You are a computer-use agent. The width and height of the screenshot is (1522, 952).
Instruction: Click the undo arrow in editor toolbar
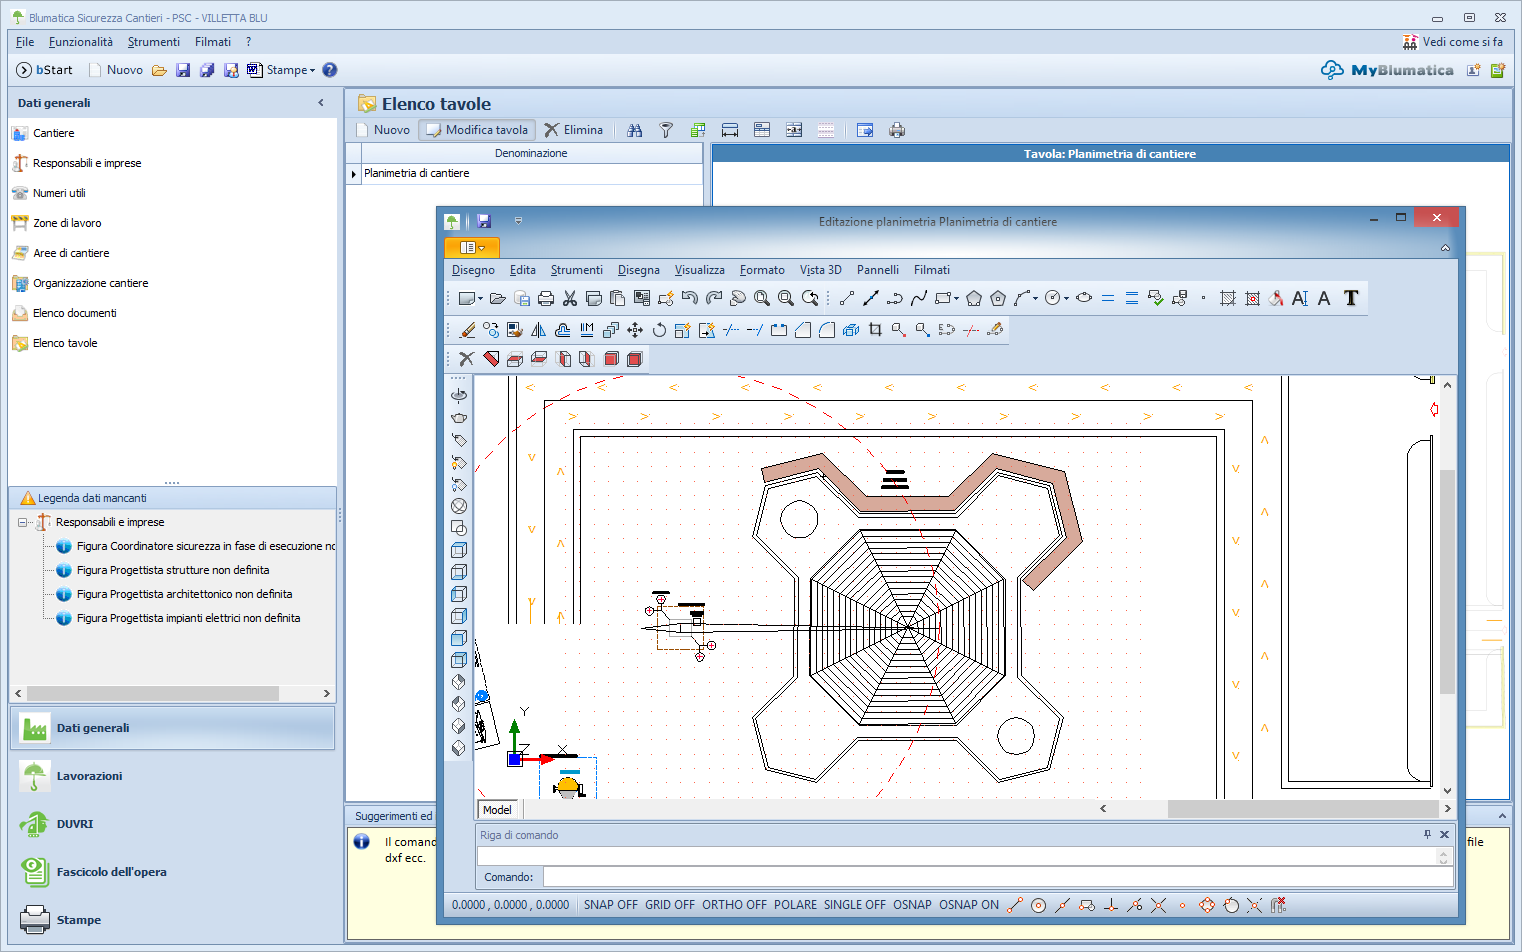tap(690, 298)
